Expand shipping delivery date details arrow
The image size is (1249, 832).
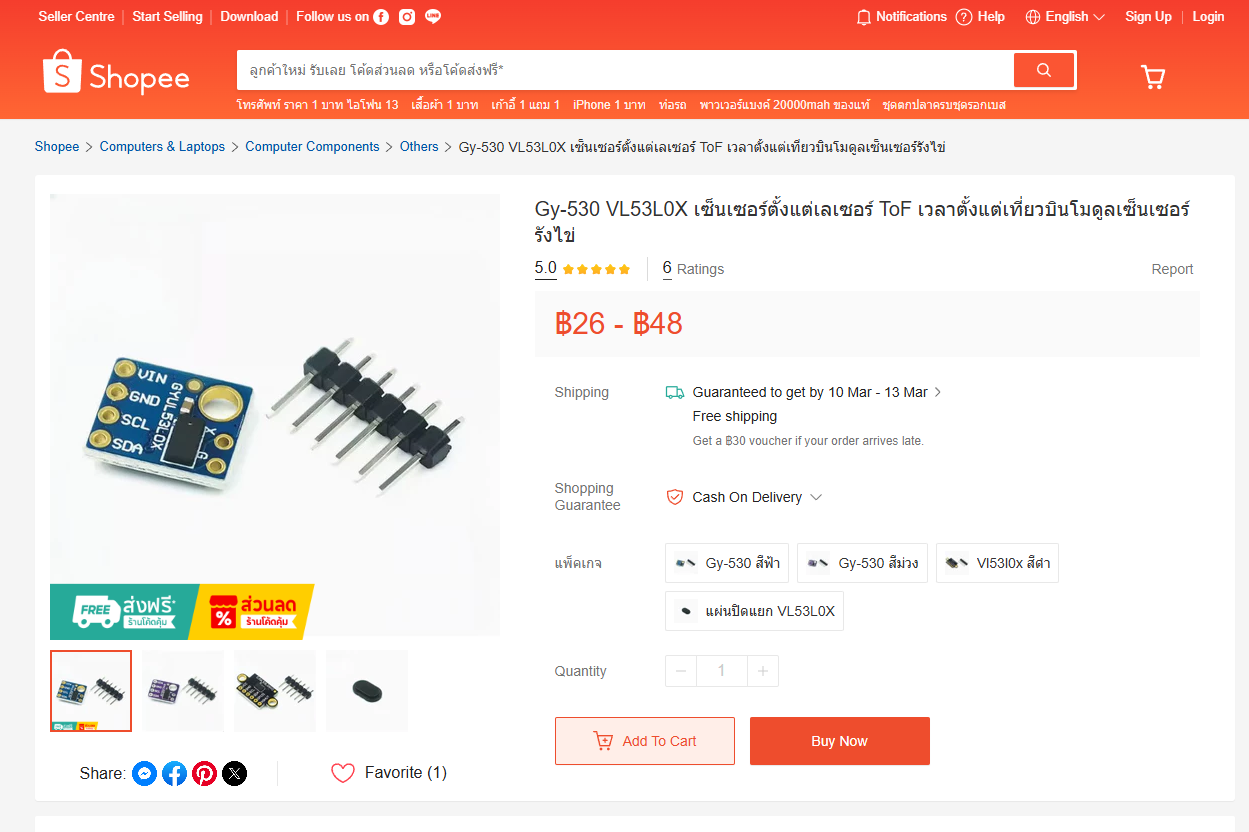(938, 392)
